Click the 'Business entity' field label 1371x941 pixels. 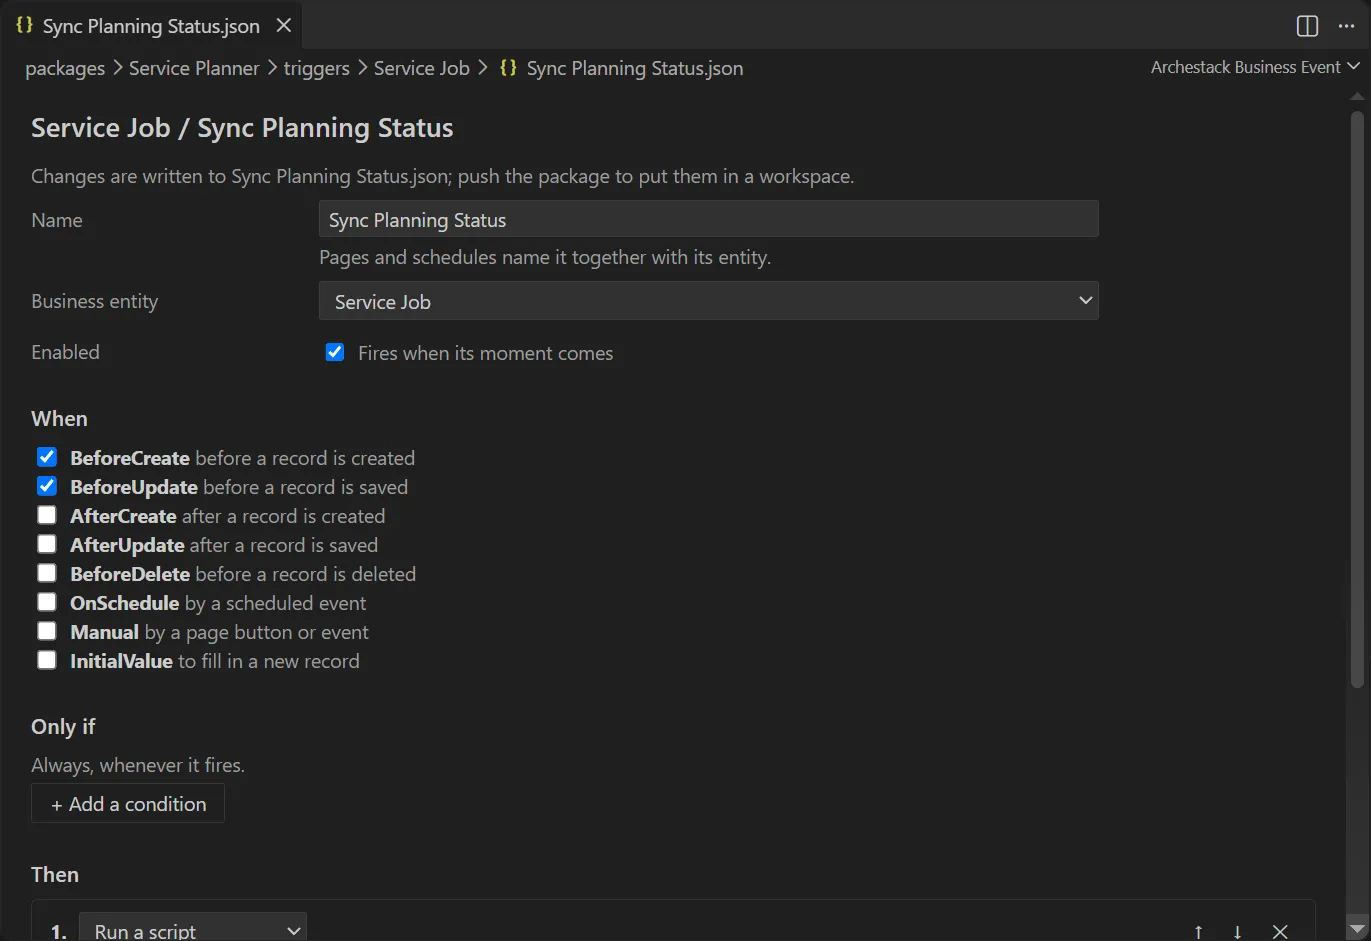(95, 301)
